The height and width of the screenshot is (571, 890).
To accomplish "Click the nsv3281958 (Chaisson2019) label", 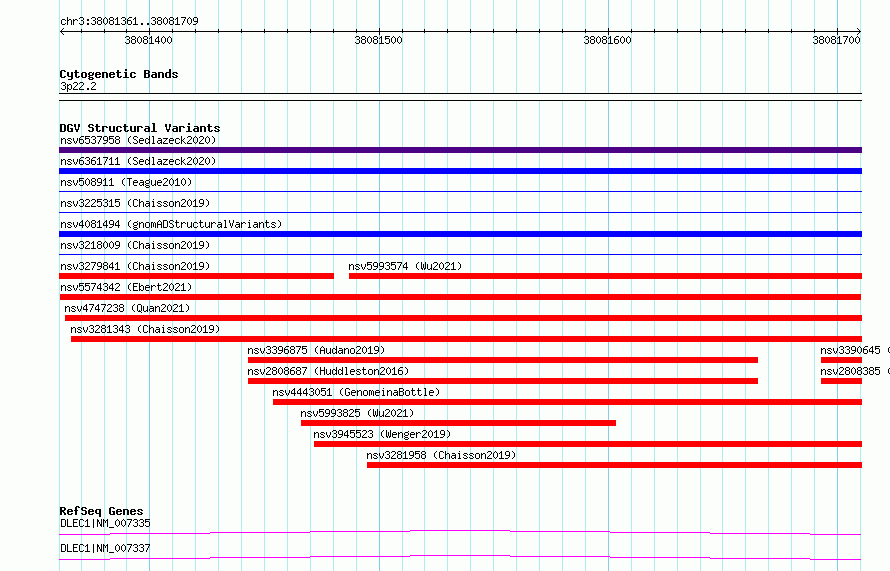I will pos(441,455).
